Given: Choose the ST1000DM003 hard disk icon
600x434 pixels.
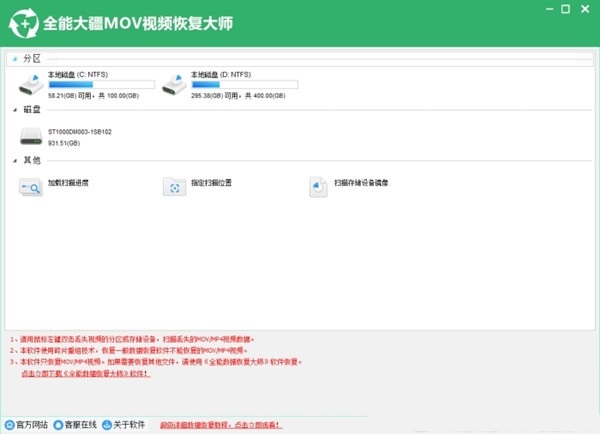Looking at the screenshot, I should click(x=31, y=136).
